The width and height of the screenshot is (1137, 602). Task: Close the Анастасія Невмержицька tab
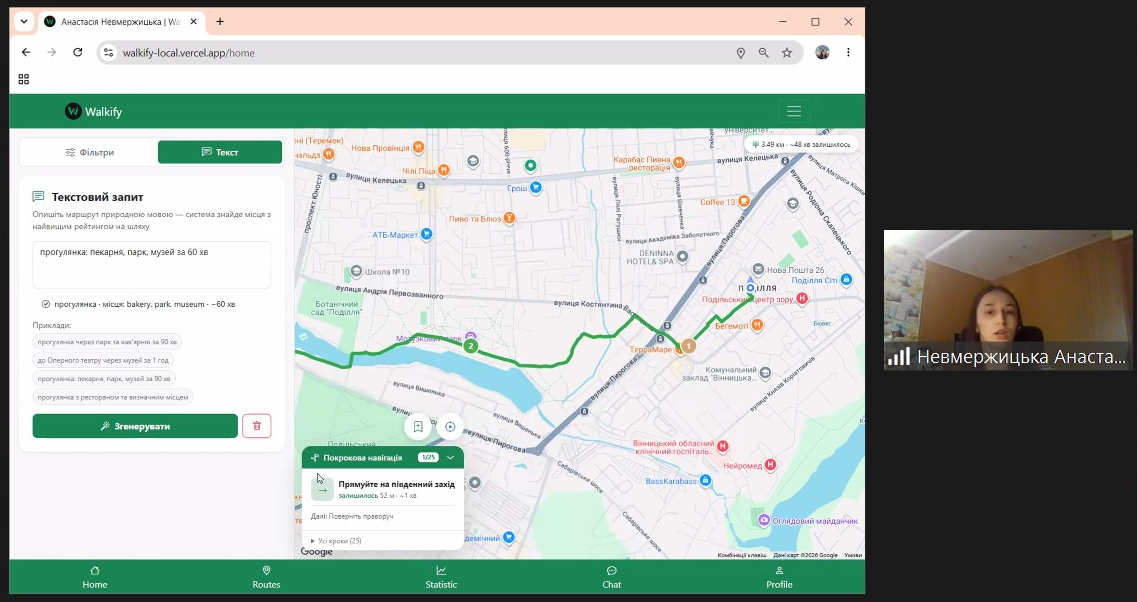point(194,22)
